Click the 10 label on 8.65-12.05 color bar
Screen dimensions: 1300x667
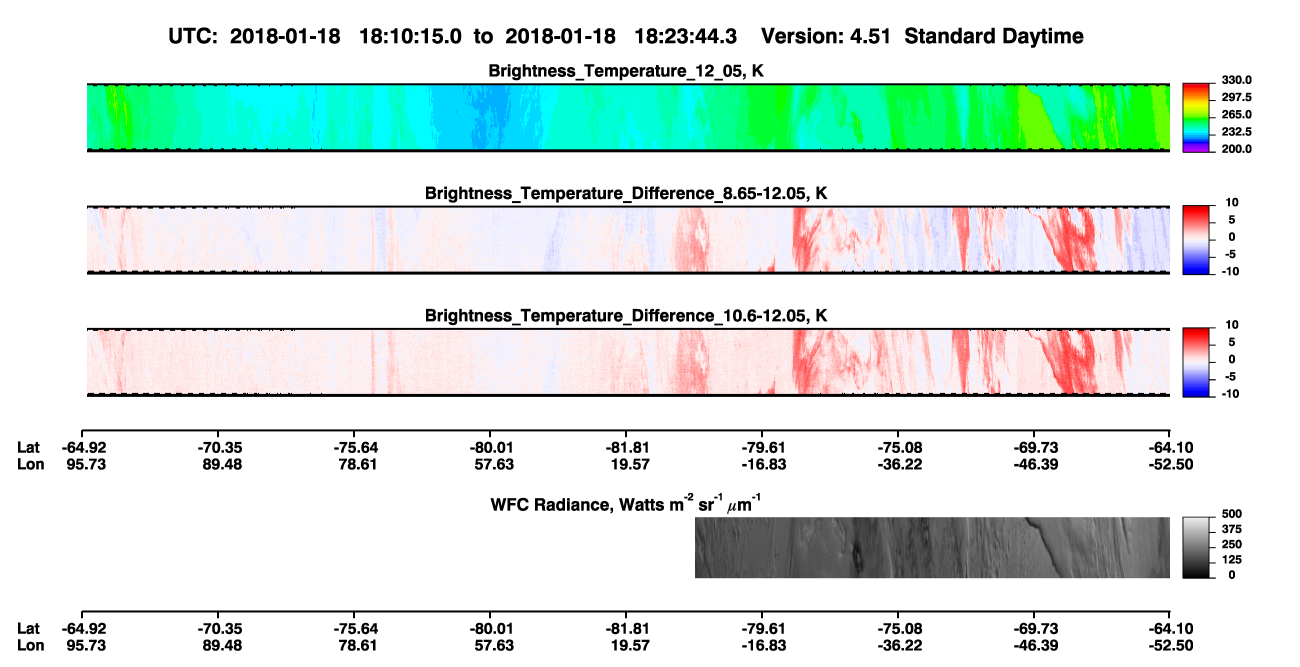1233,202
